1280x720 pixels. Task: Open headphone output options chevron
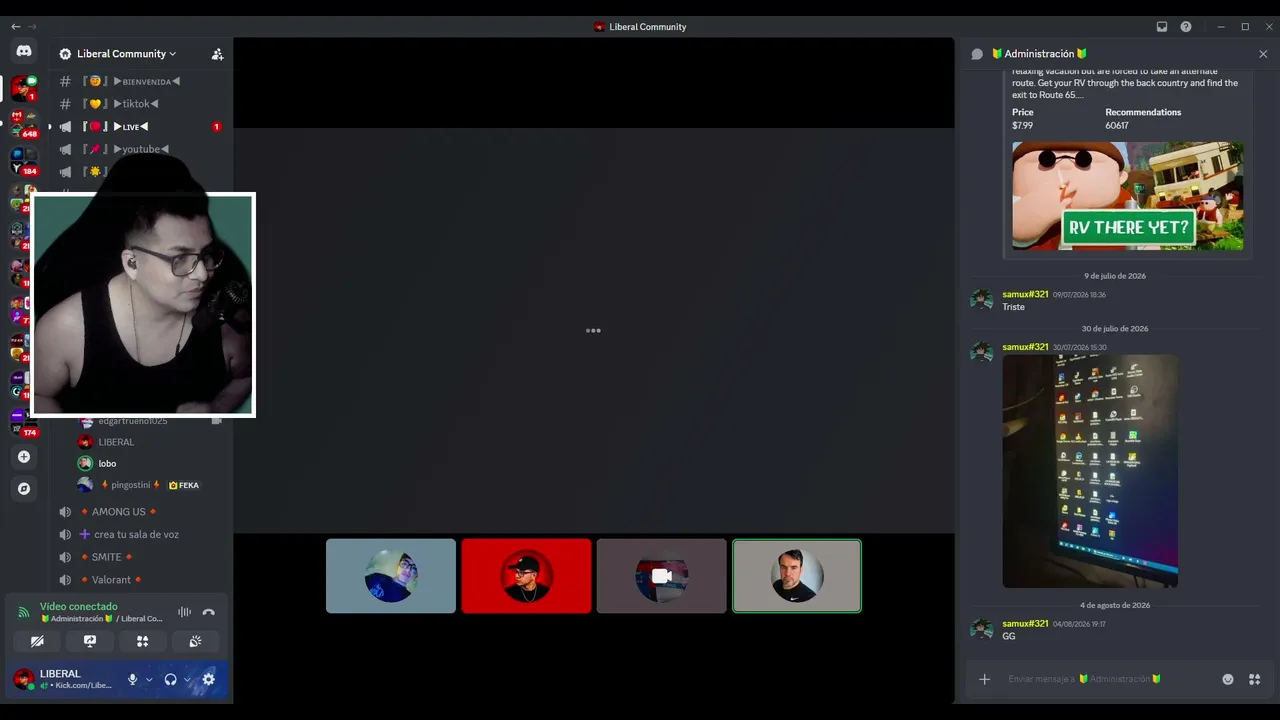pyautogui.click(x=187, y=680)
